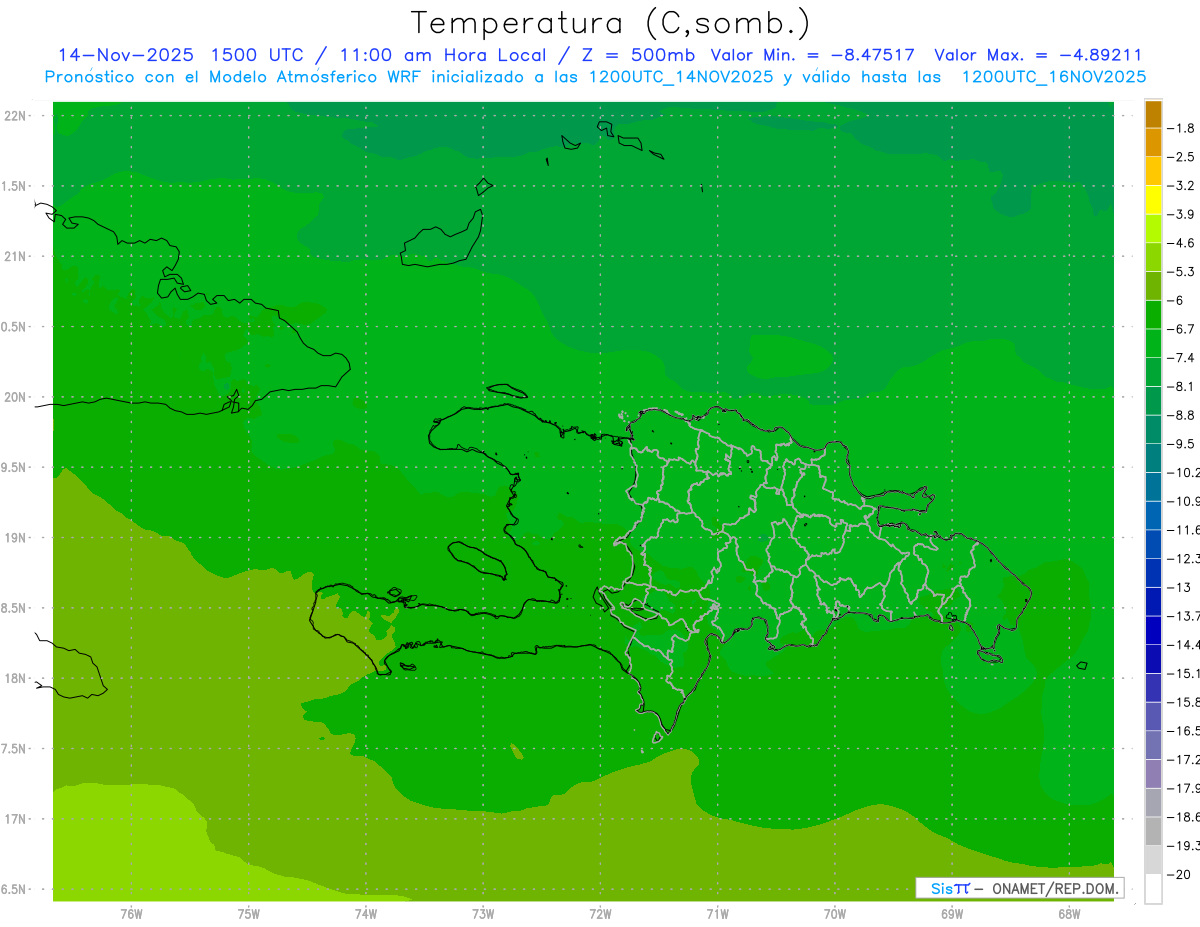This screenshot has width=1200, height=927.
Task: Click the '20N' latitude label
Action: 16,397
